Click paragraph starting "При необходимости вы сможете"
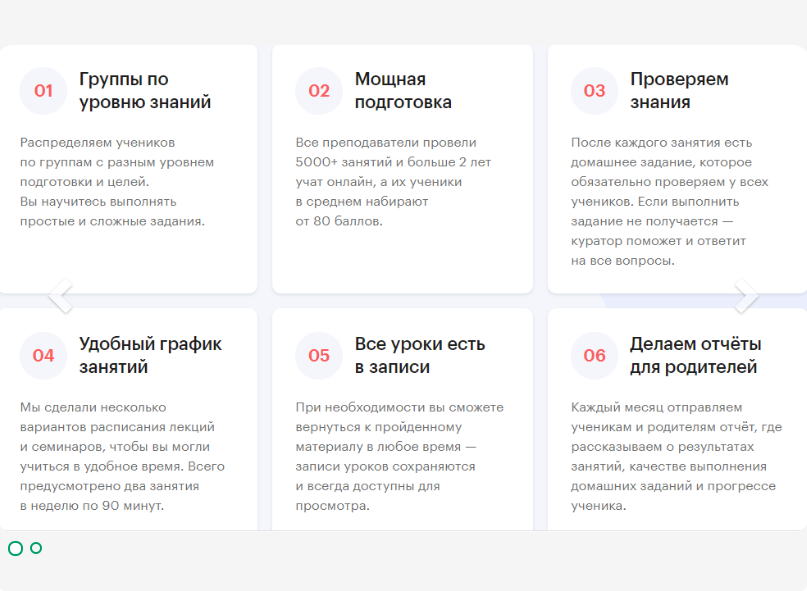Screen dimensions: 807x591 click(x=399, y=456)
